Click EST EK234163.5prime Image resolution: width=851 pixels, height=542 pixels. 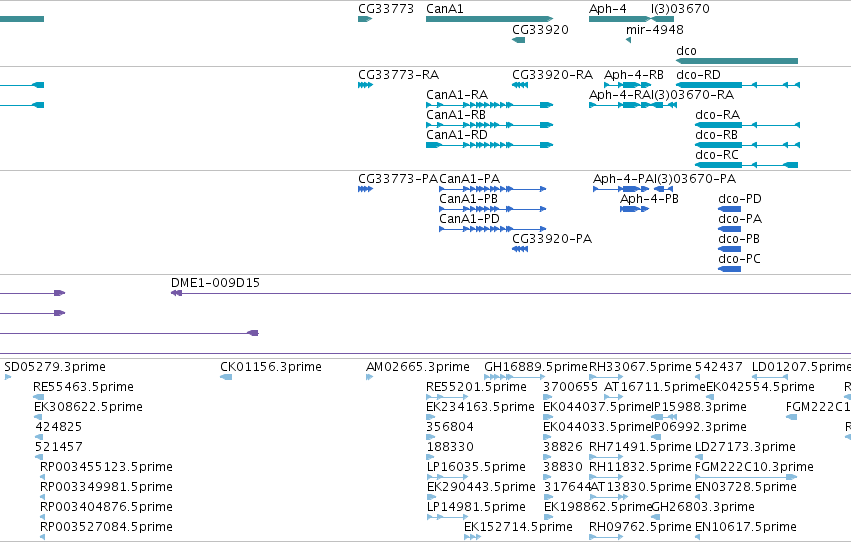pos(430,417)
